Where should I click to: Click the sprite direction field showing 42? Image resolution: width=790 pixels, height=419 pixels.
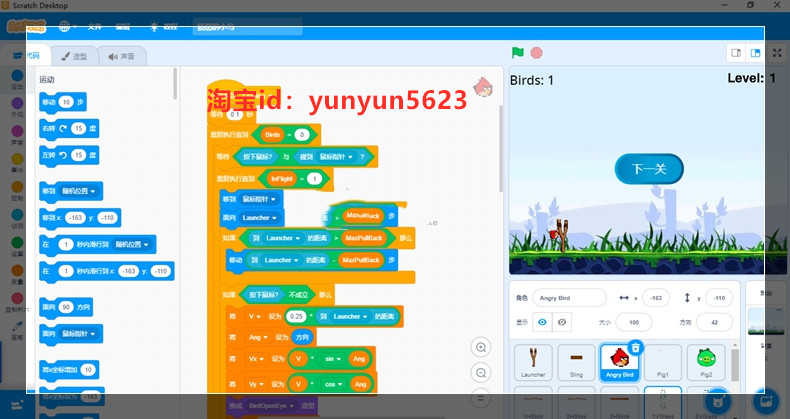[714, 322]
